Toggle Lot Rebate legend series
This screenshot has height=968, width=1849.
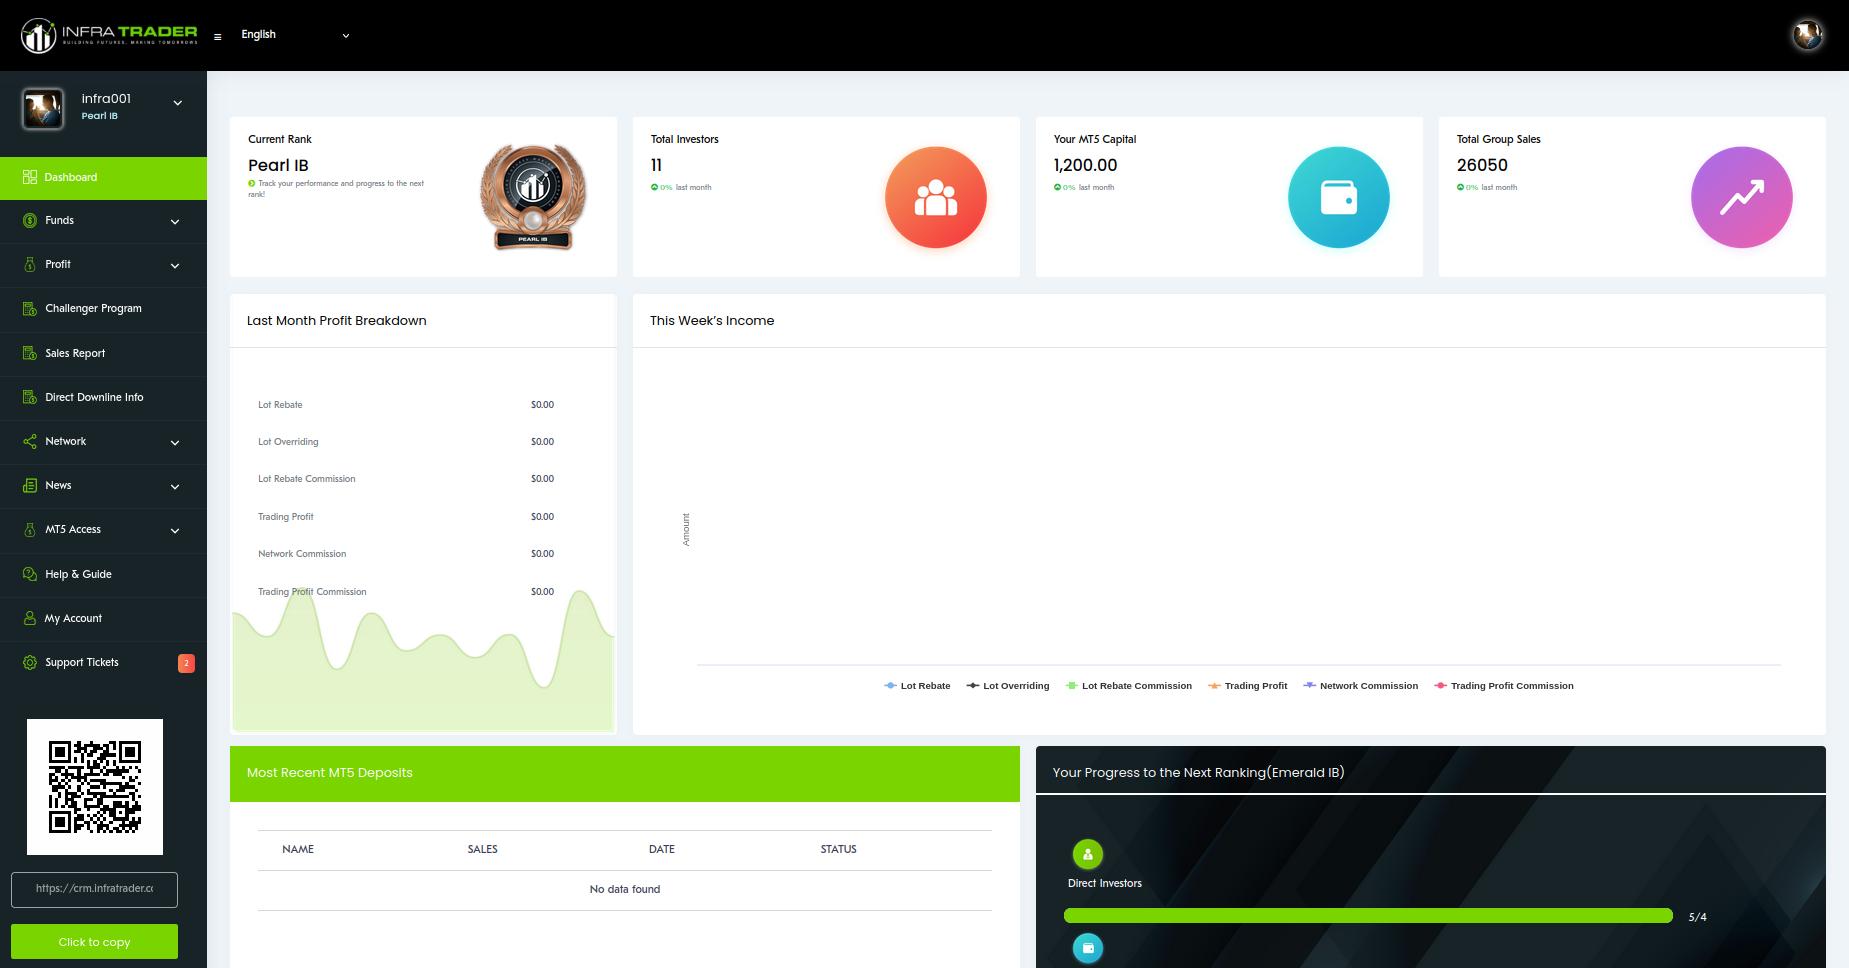(x=917, y=686)
